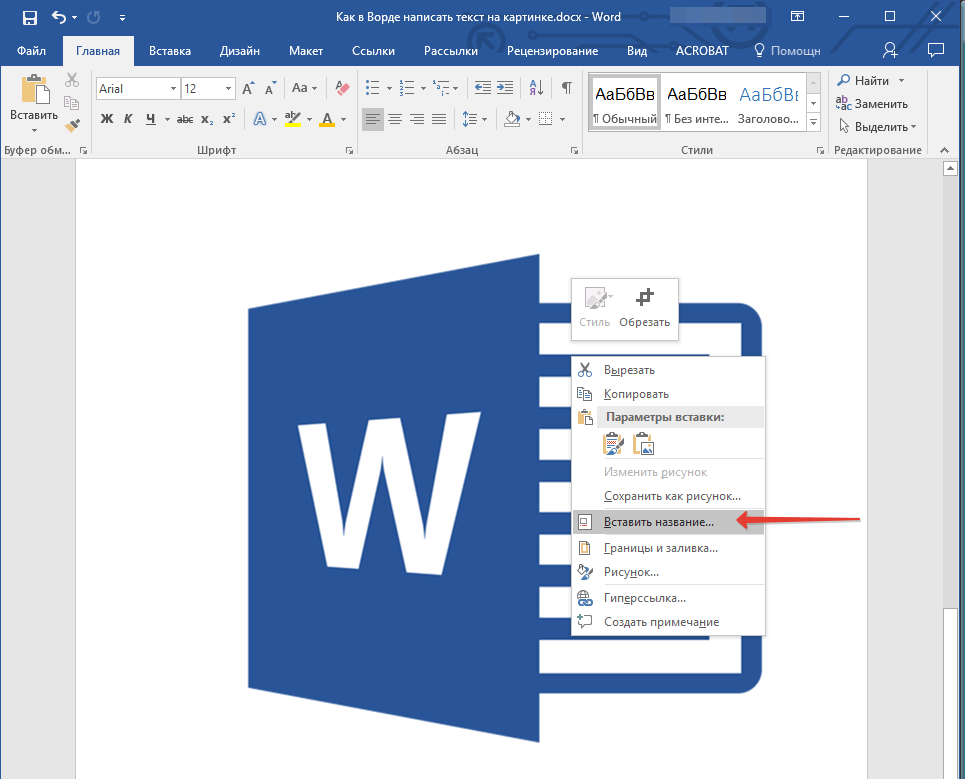
Task: Click the Increase Indent icon
Action: pos(507,88)
